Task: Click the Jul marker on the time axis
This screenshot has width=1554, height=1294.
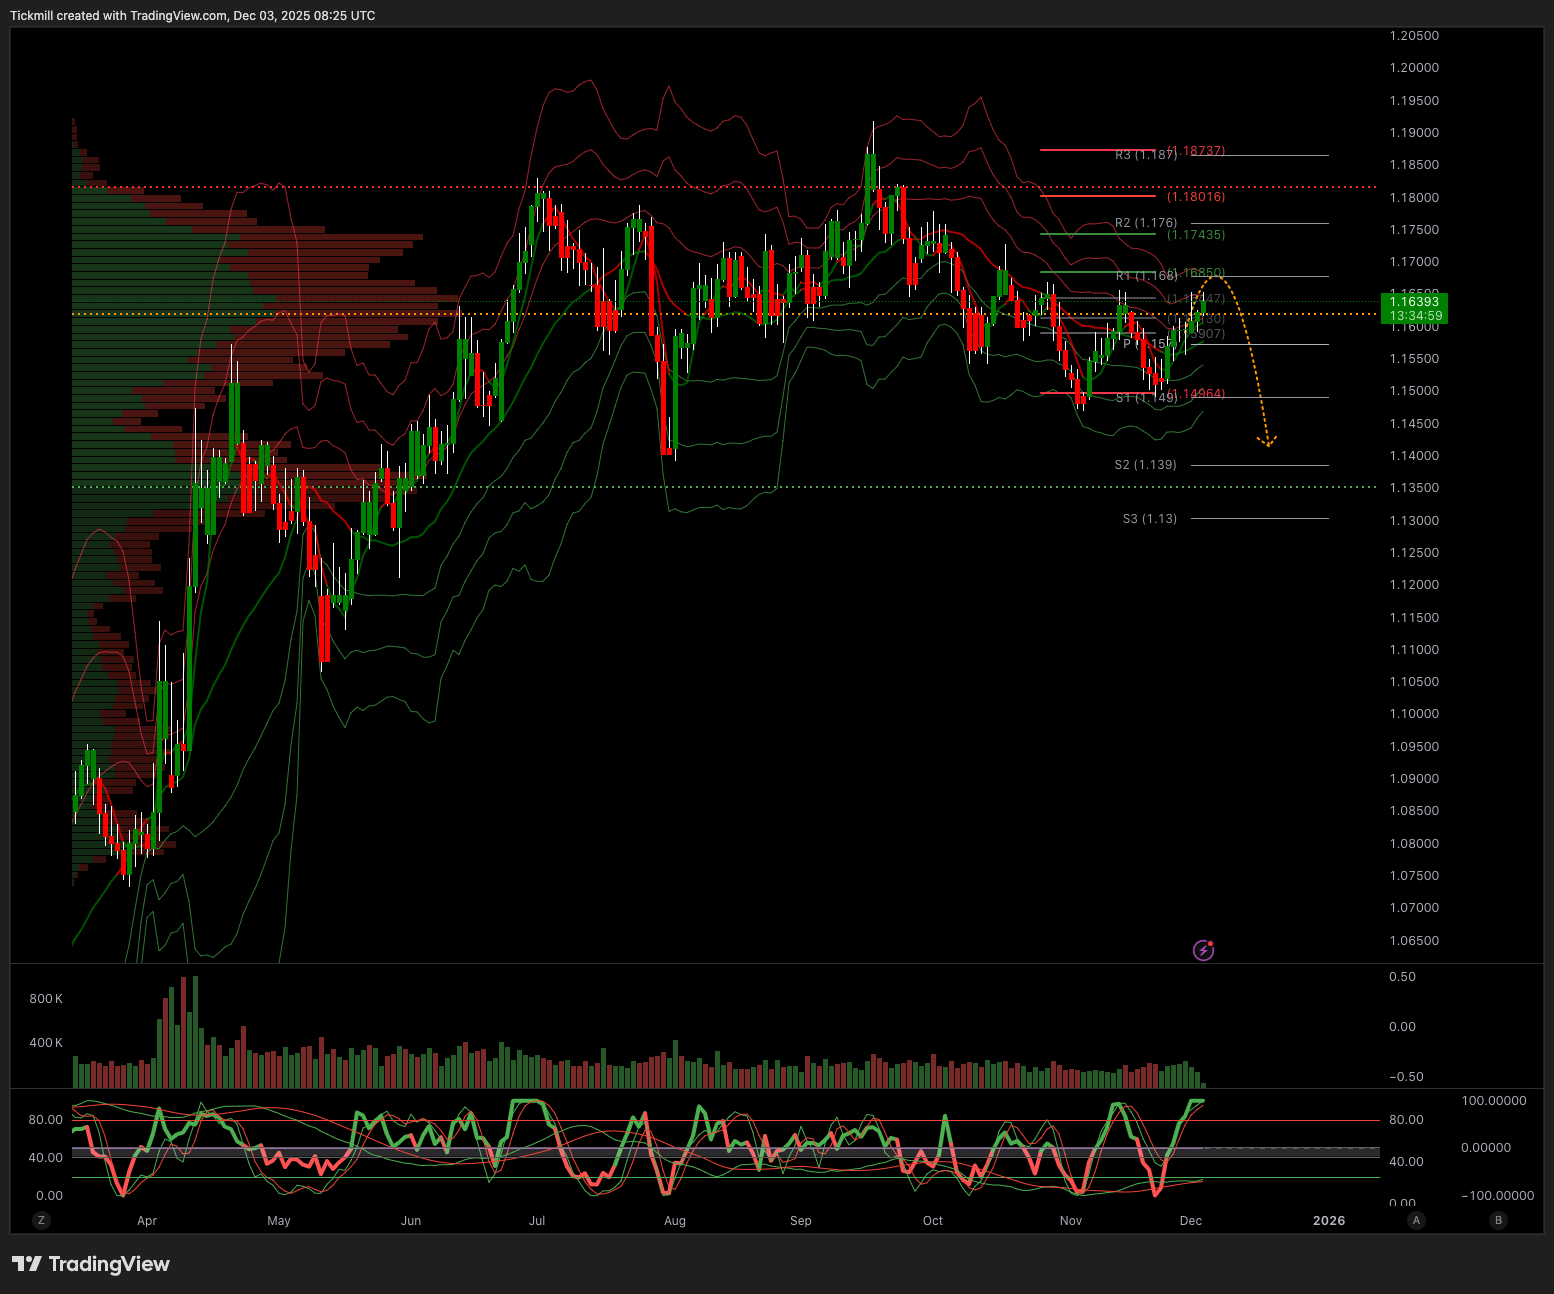Action: coord(537,1220)
